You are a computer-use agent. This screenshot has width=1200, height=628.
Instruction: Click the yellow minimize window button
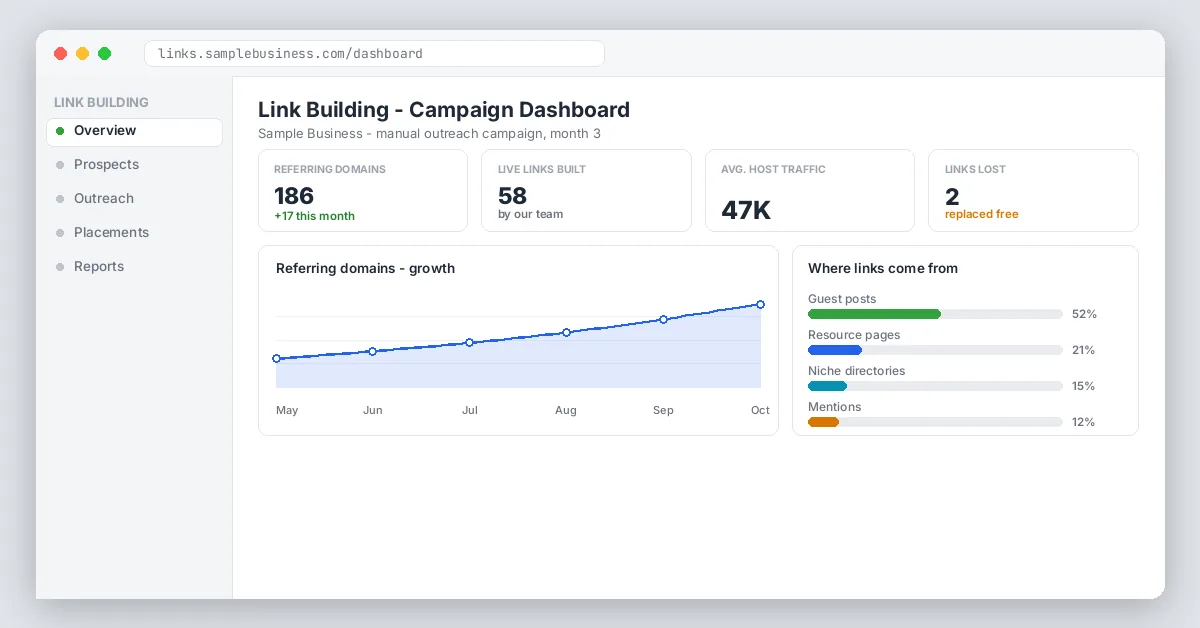coord(82,54)
